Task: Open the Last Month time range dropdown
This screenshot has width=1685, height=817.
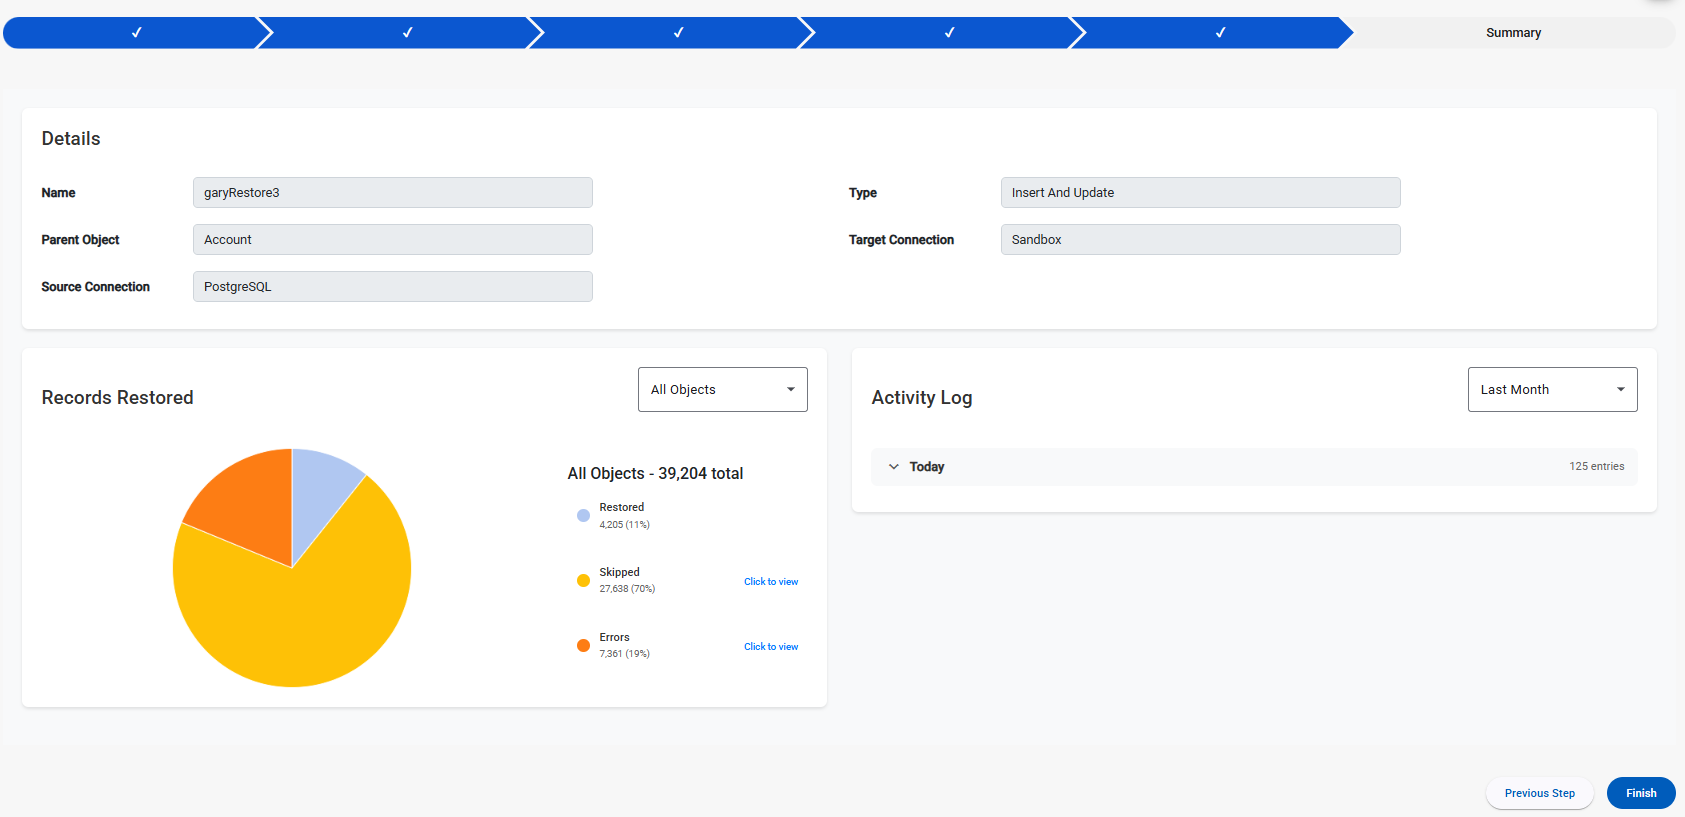Action: [1551, 390]
